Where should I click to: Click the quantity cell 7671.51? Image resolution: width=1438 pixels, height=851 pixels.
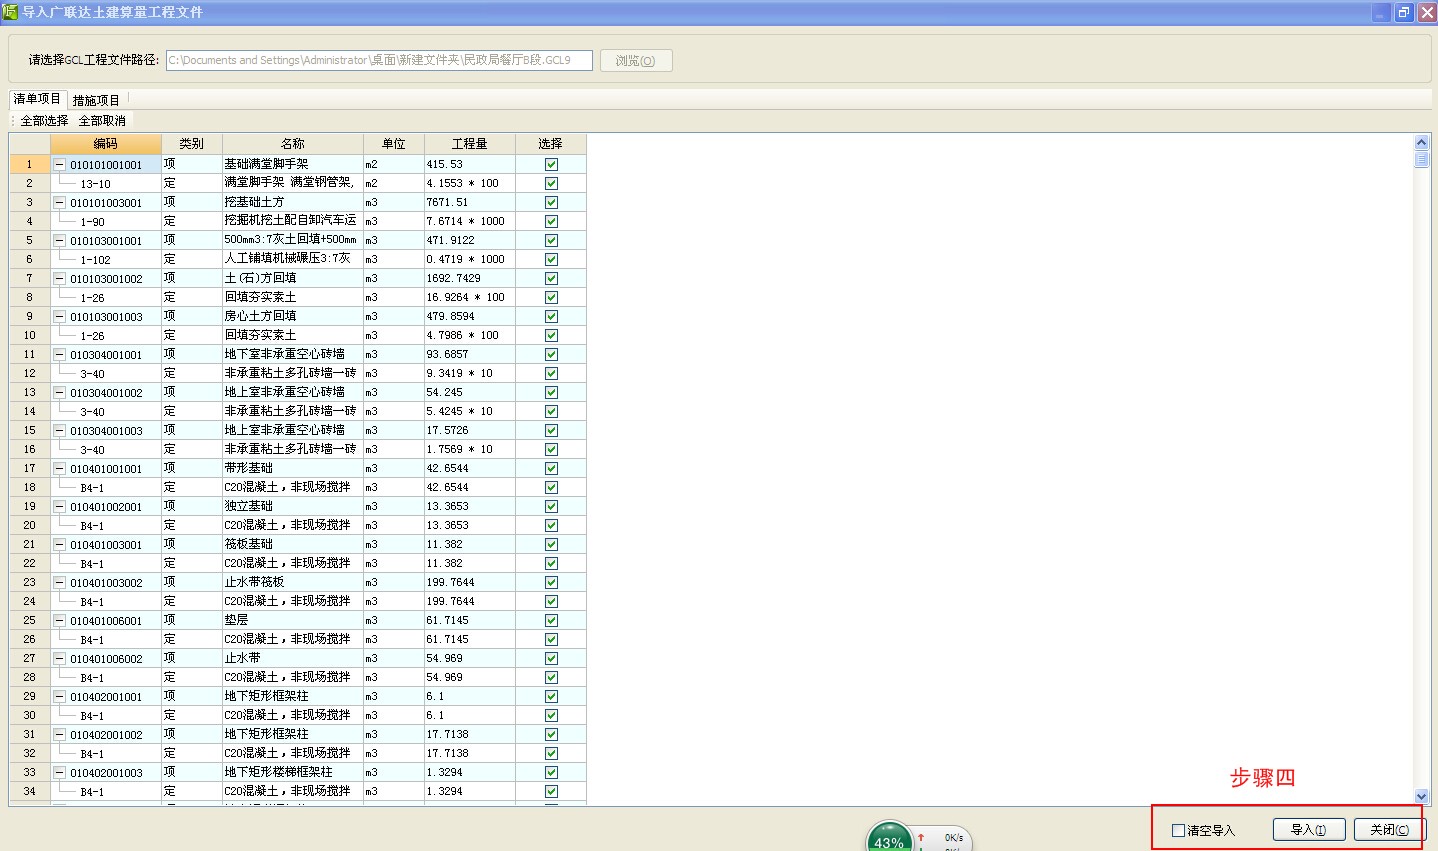pos(470,202)
